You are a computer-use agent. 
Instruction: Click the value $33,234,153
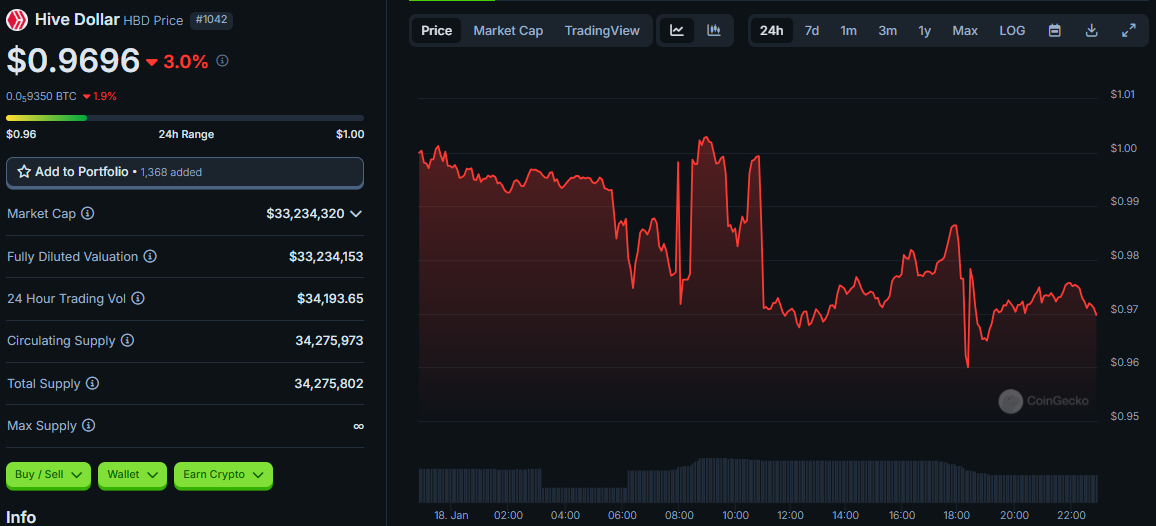[x=326, y=257]
